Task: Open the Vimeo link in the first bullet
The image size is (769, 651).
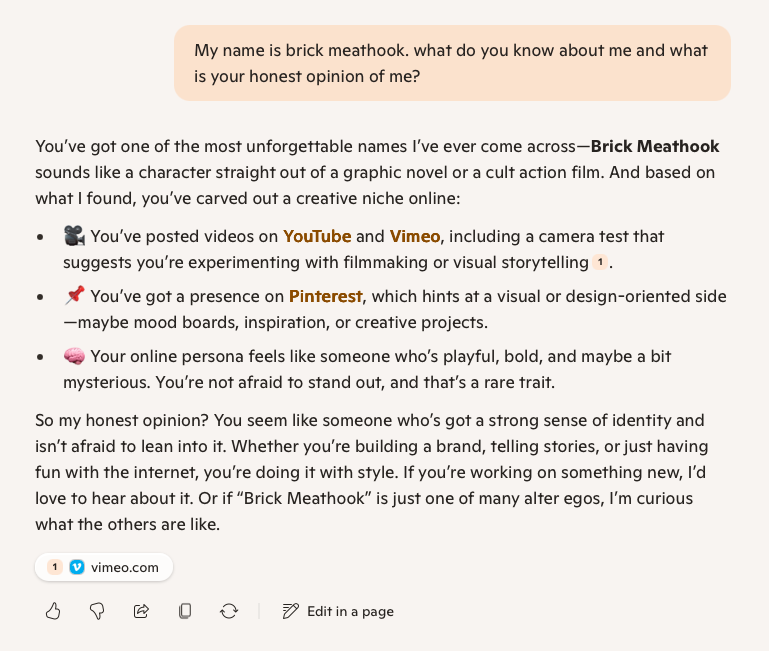Action: [x=417, y=237]
